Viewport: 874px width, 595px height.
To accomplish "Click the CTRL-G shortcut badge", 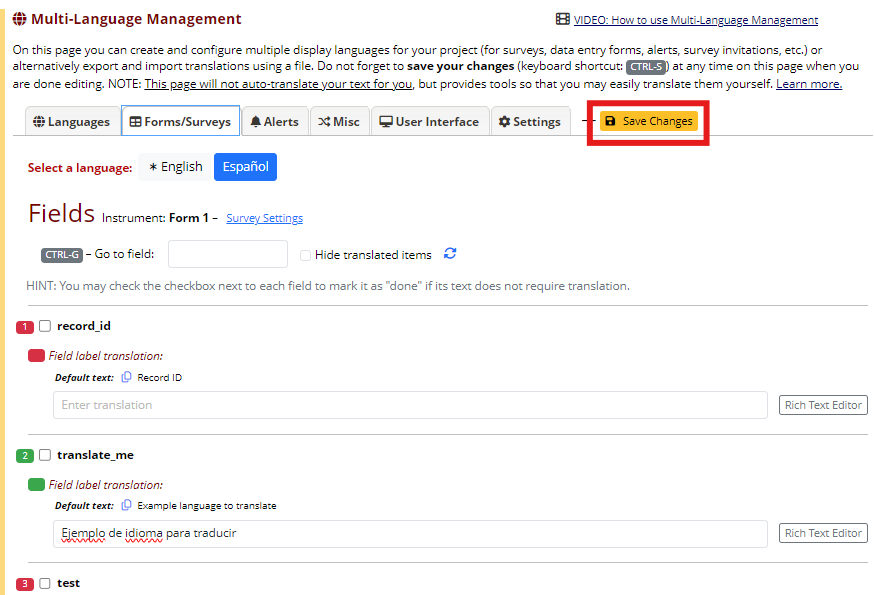I will click(62, 255).
